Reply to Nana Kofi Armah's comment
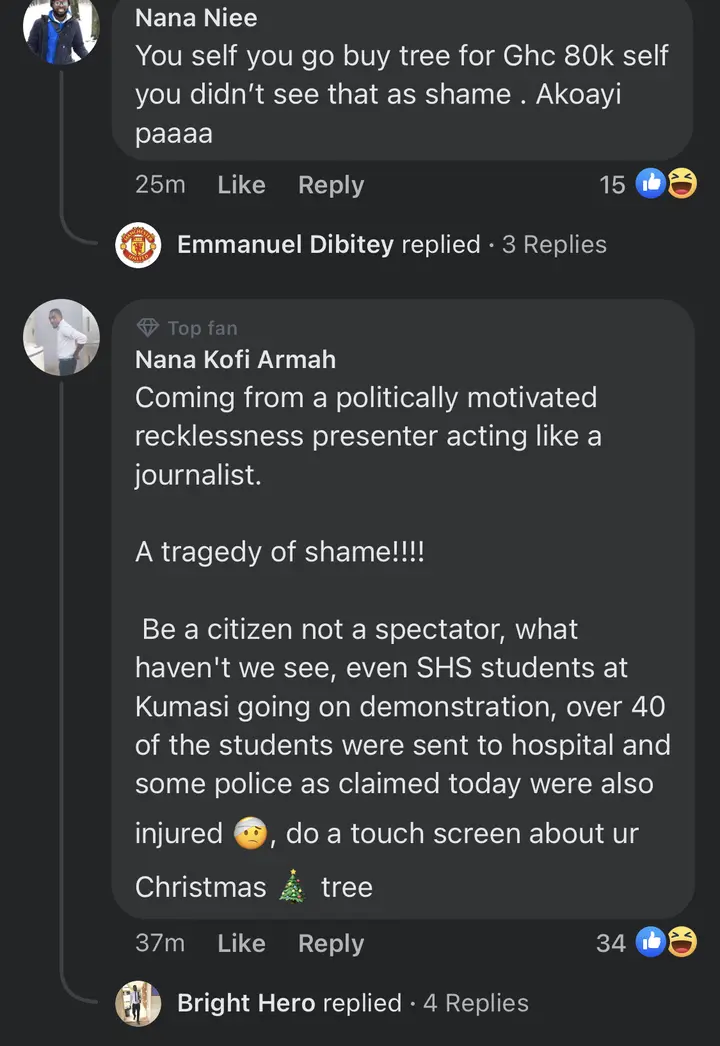Viewport: 720px width, 1046px height. [331, 943]
